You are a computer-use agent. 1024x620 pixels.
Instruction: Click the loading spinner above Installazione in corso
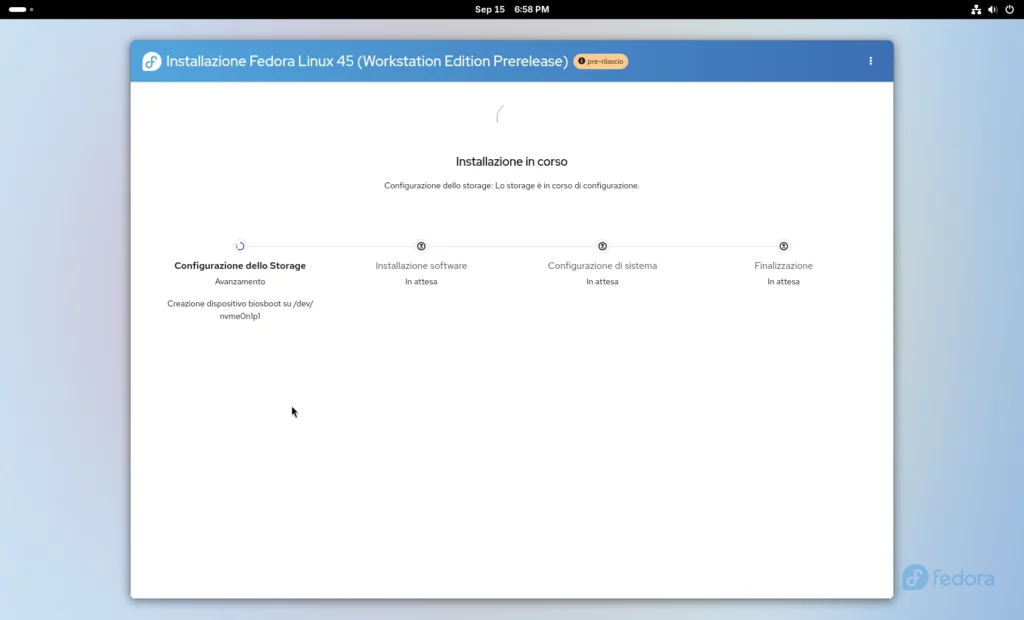coord(500,114)
